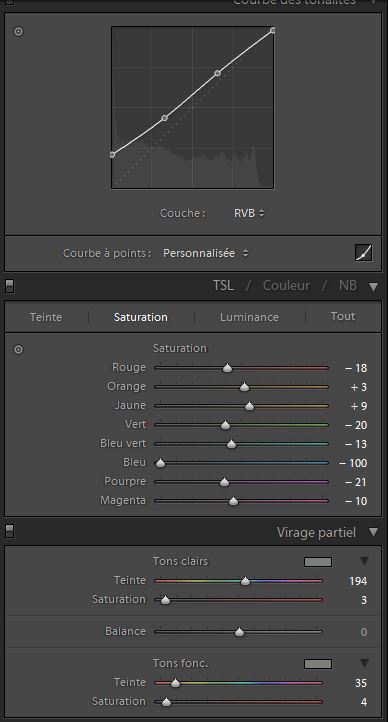Click the Vert value field showing -20
388x722 pixels.
(x=356, y=425)
